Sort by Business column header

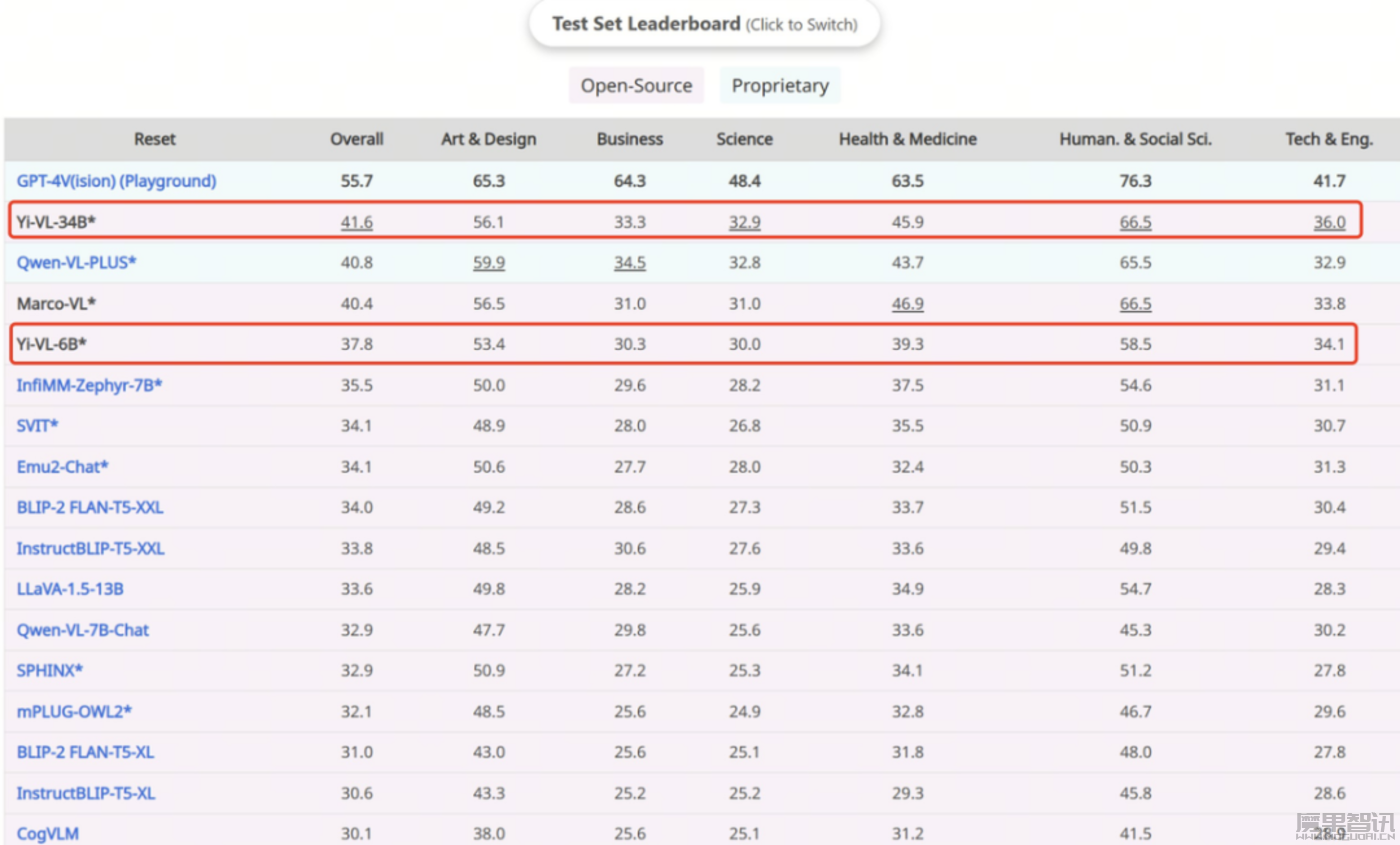point(630,140)
